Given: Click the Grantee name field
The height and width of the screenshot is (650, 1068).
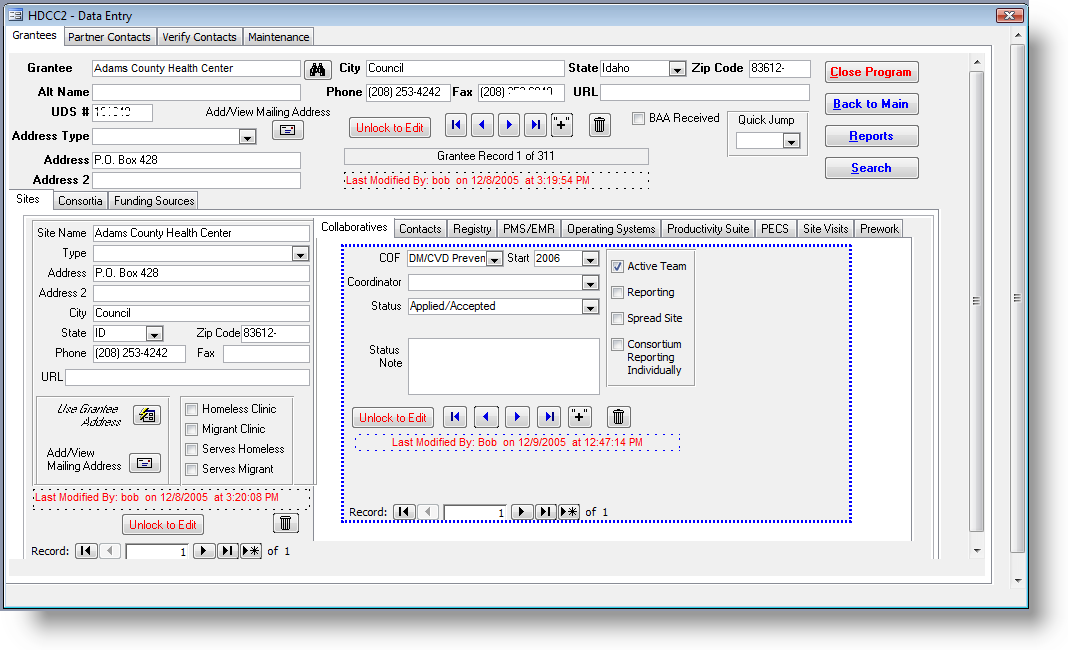Looking at the screenshot, I should point(196,68).
